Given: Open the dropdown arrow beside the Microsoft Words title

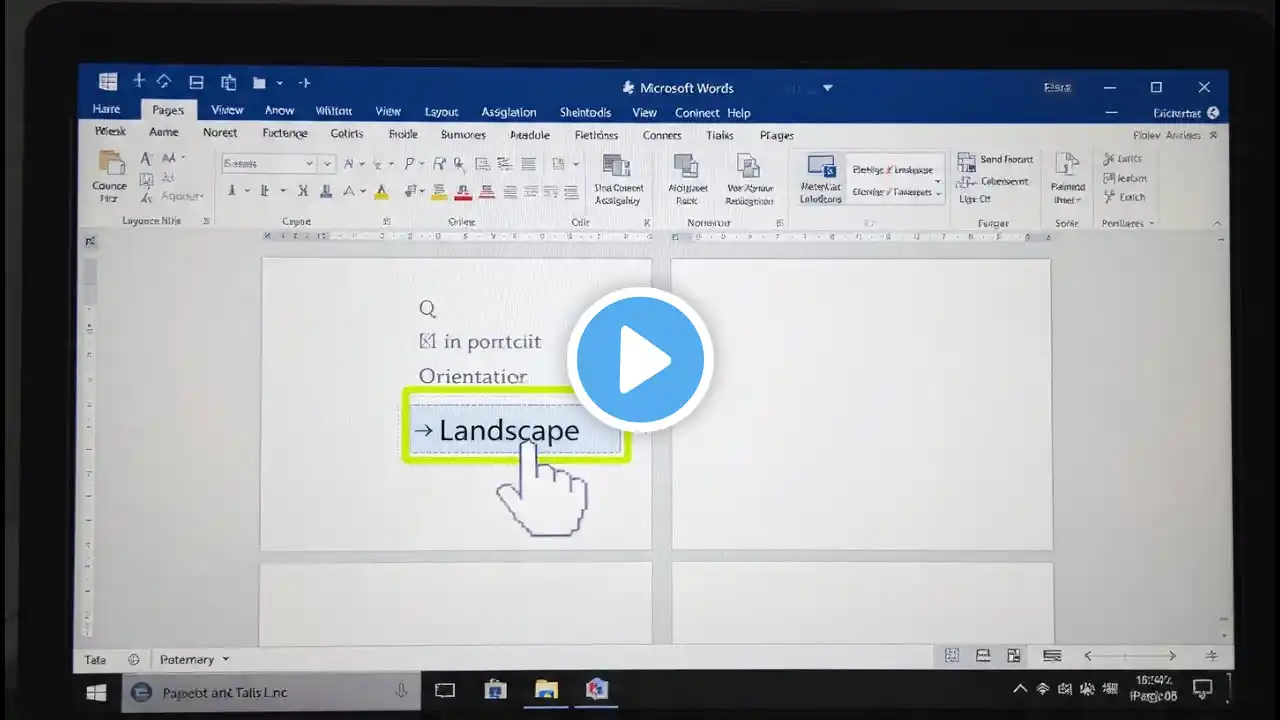Looking at the screenshot, I should pyautogui.click(x=827, y=88).
